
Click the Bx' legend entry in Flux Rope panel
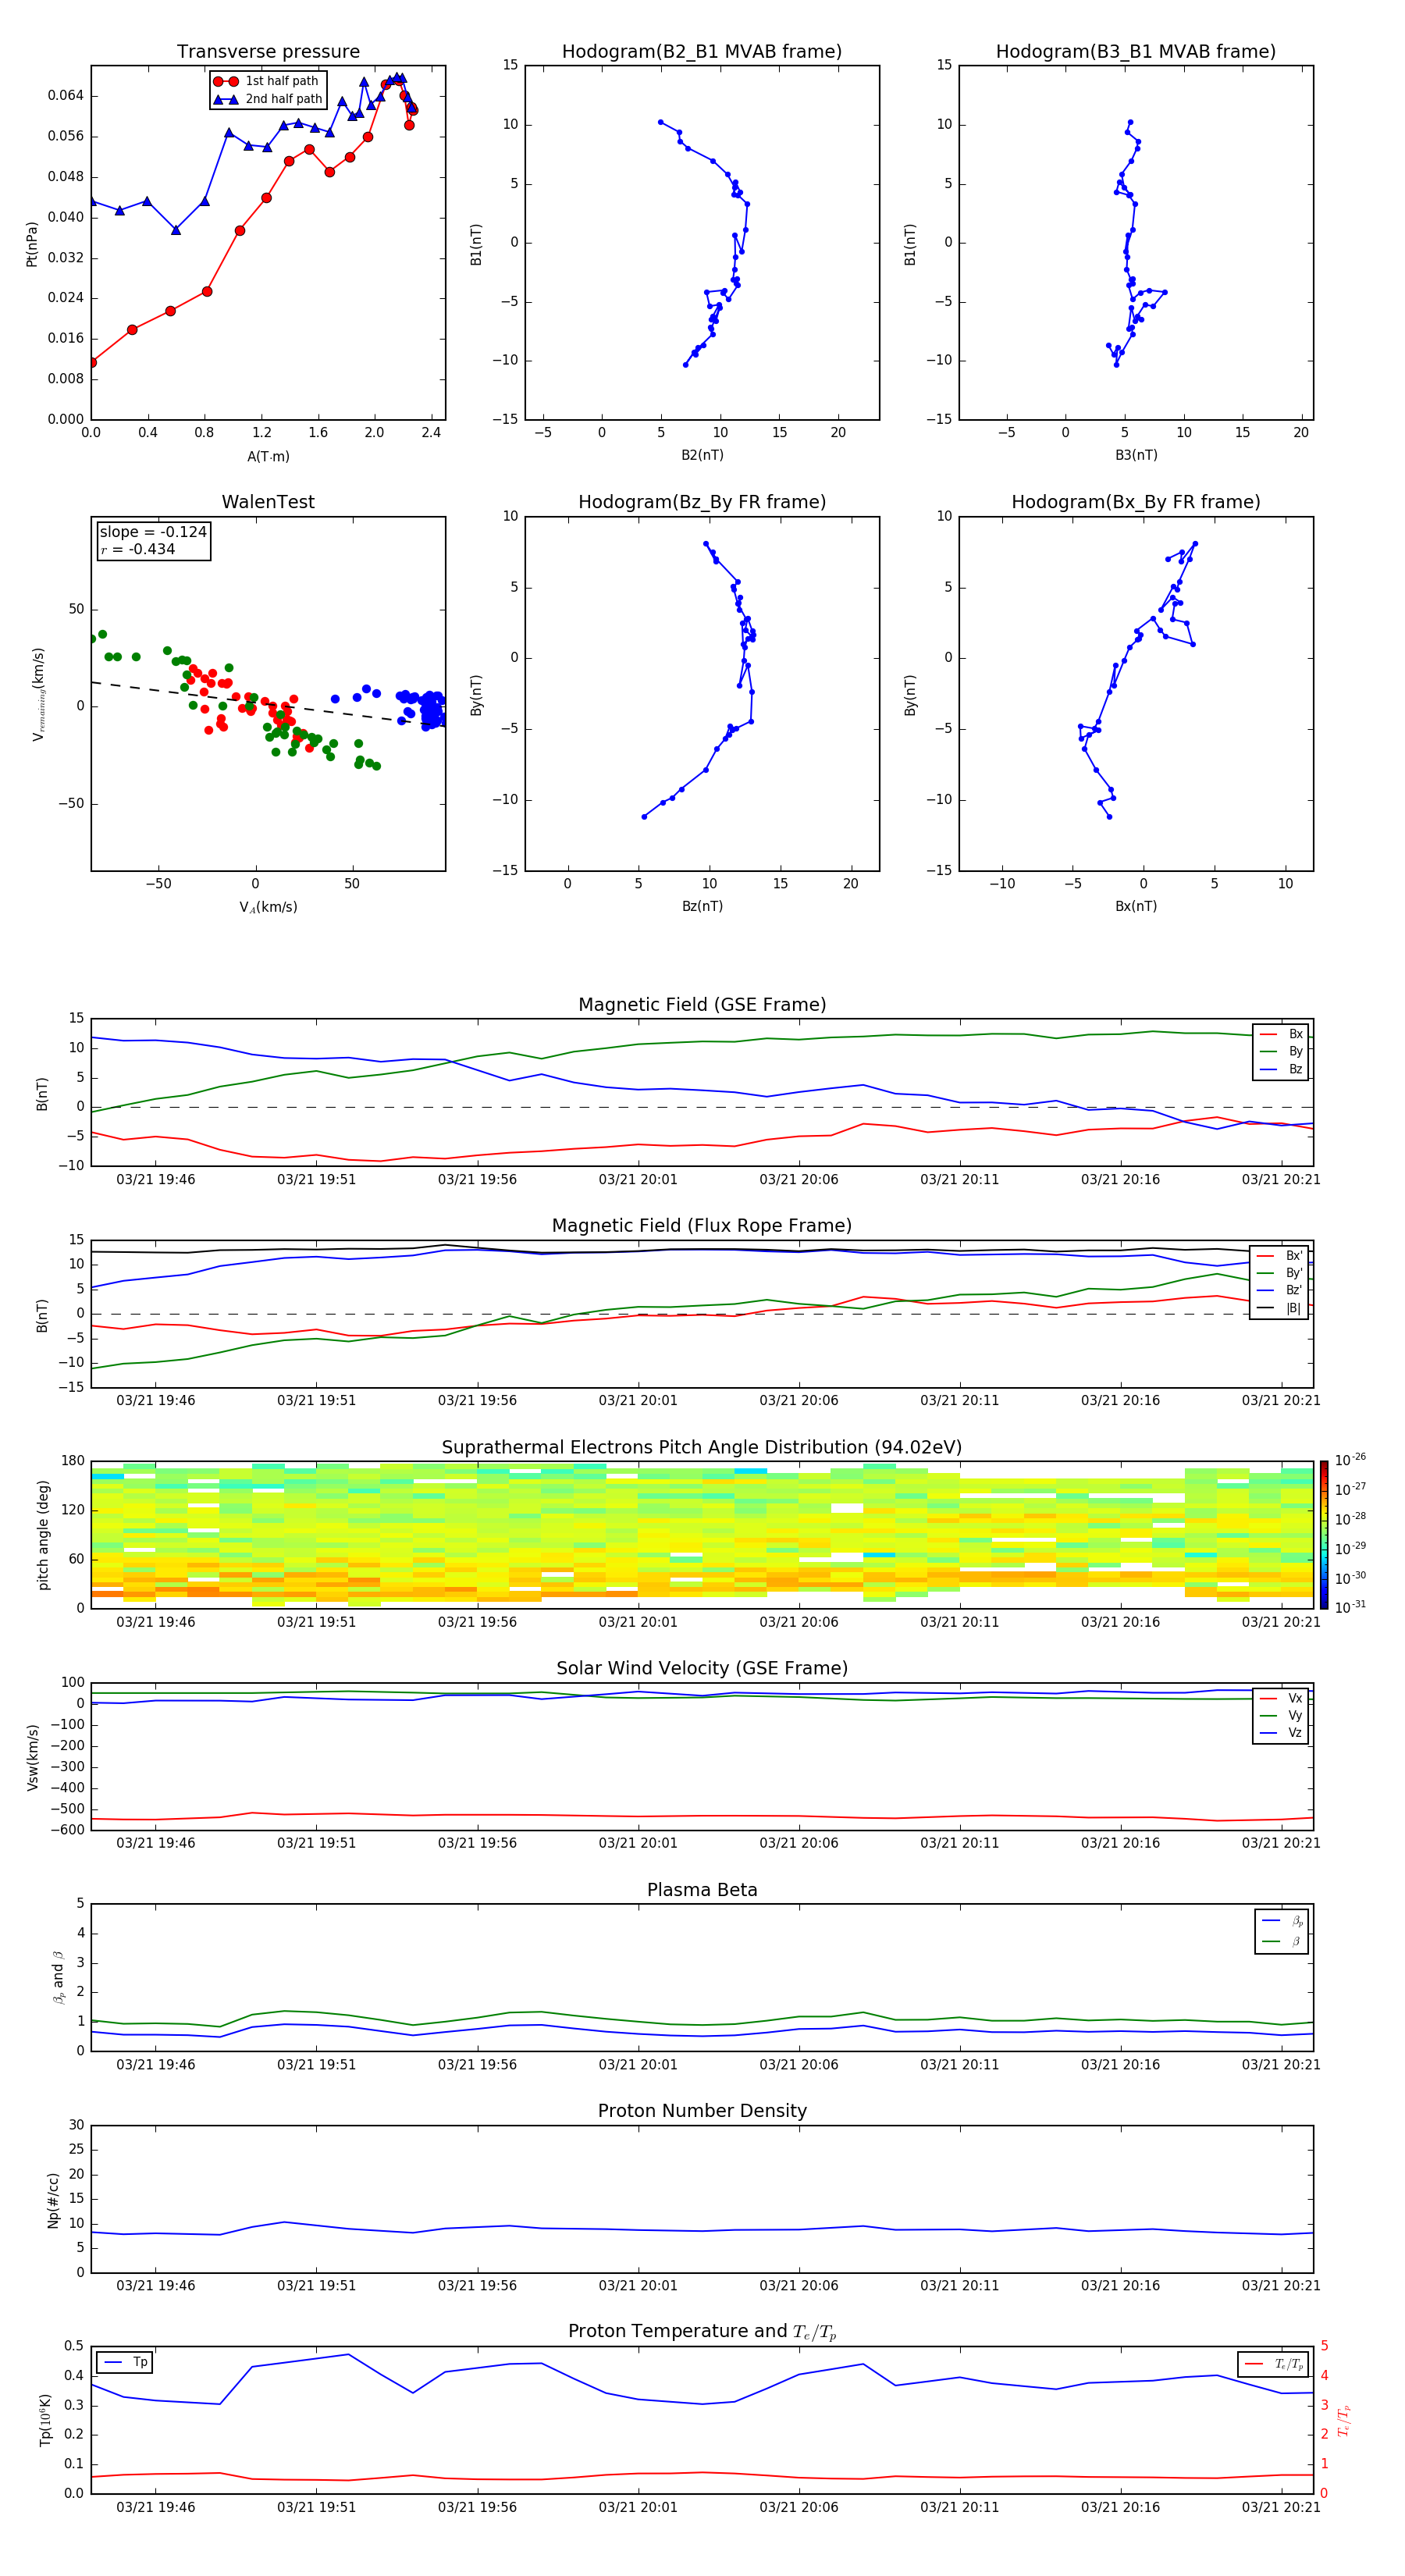click(x=1279, y=1256)
